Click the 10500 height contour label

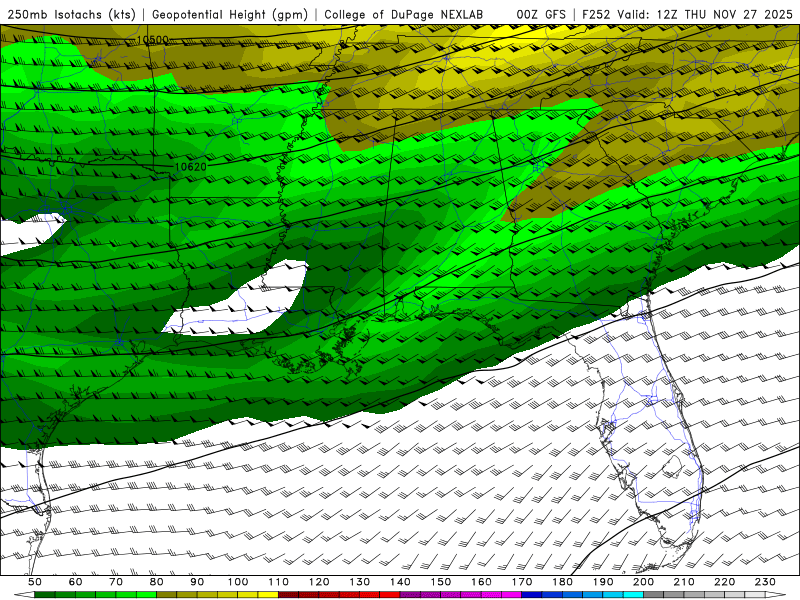pyautogui.click(x=153, y=40)
